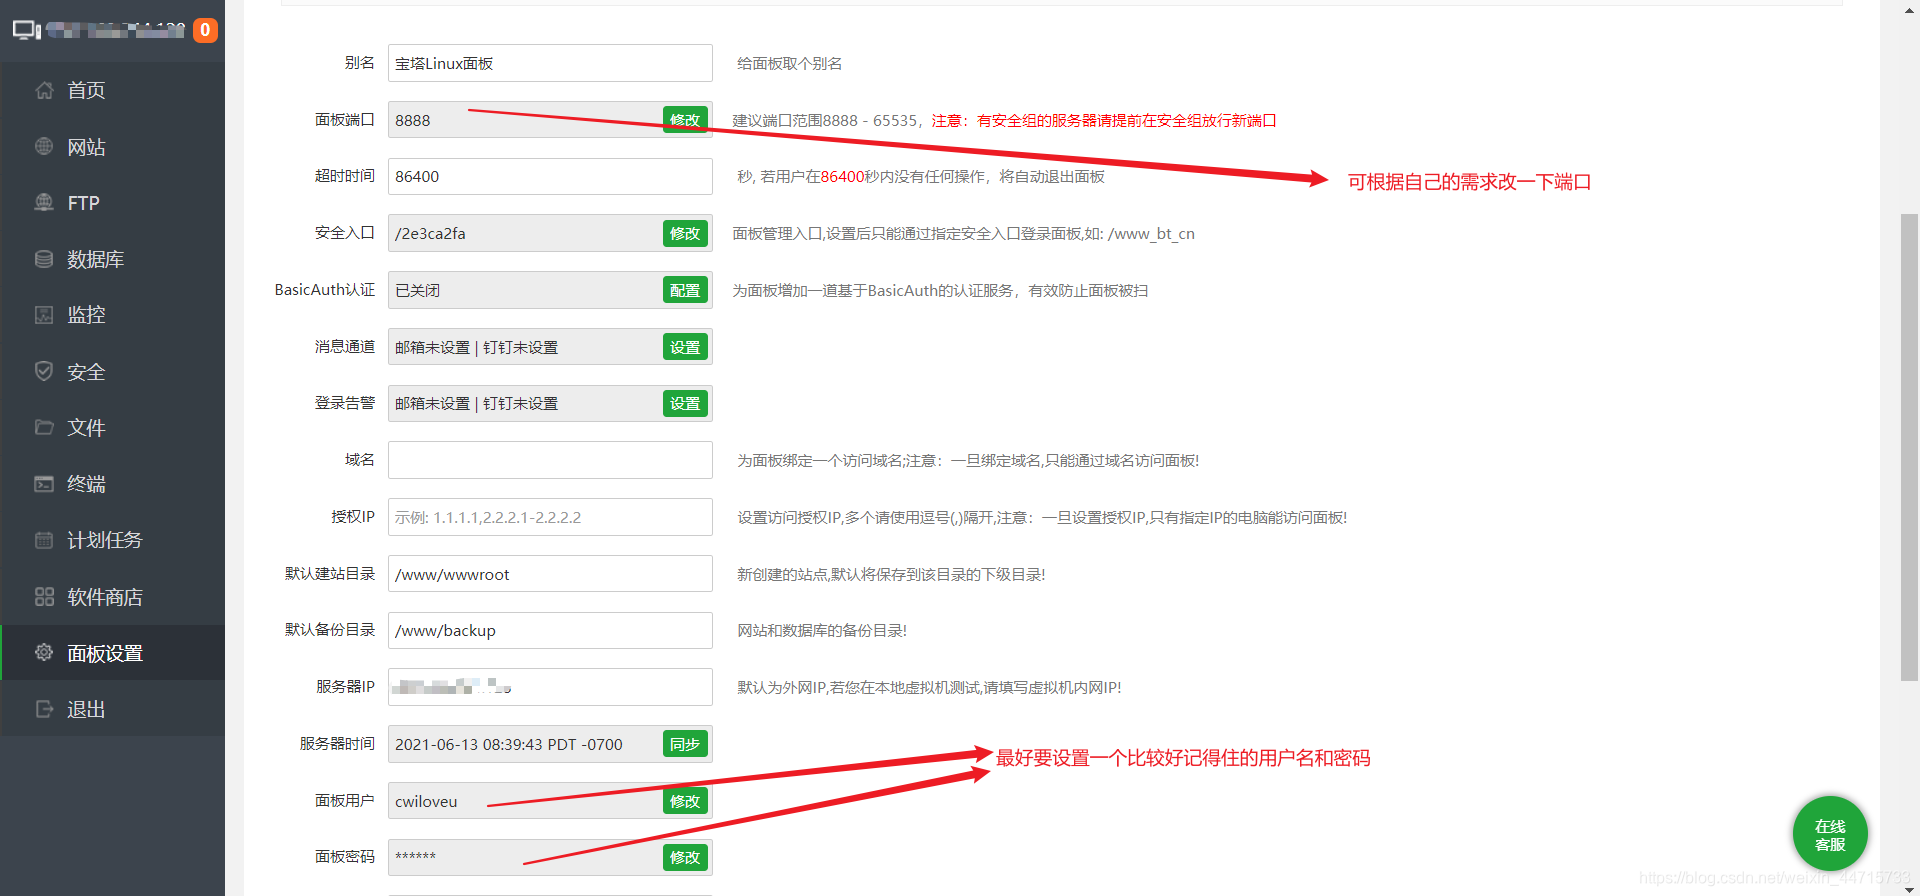Screen dimensions: 1920x896
Task: Open the 软件商店 menu item
Action: click(113, 597)
